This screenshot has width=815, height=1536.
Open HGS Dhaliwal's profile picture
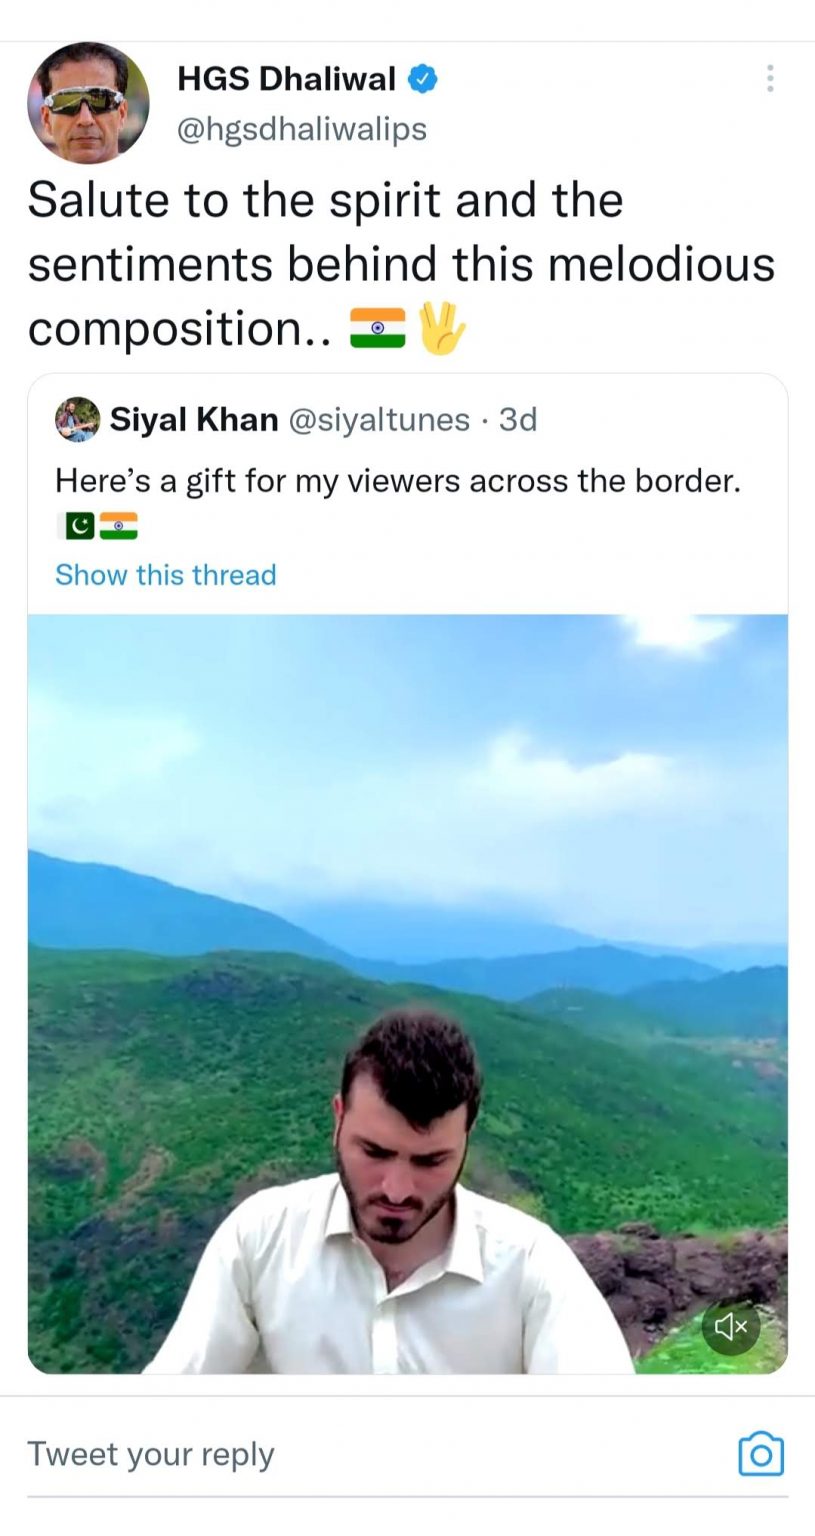pyautogui.click(x=88, y=103)
